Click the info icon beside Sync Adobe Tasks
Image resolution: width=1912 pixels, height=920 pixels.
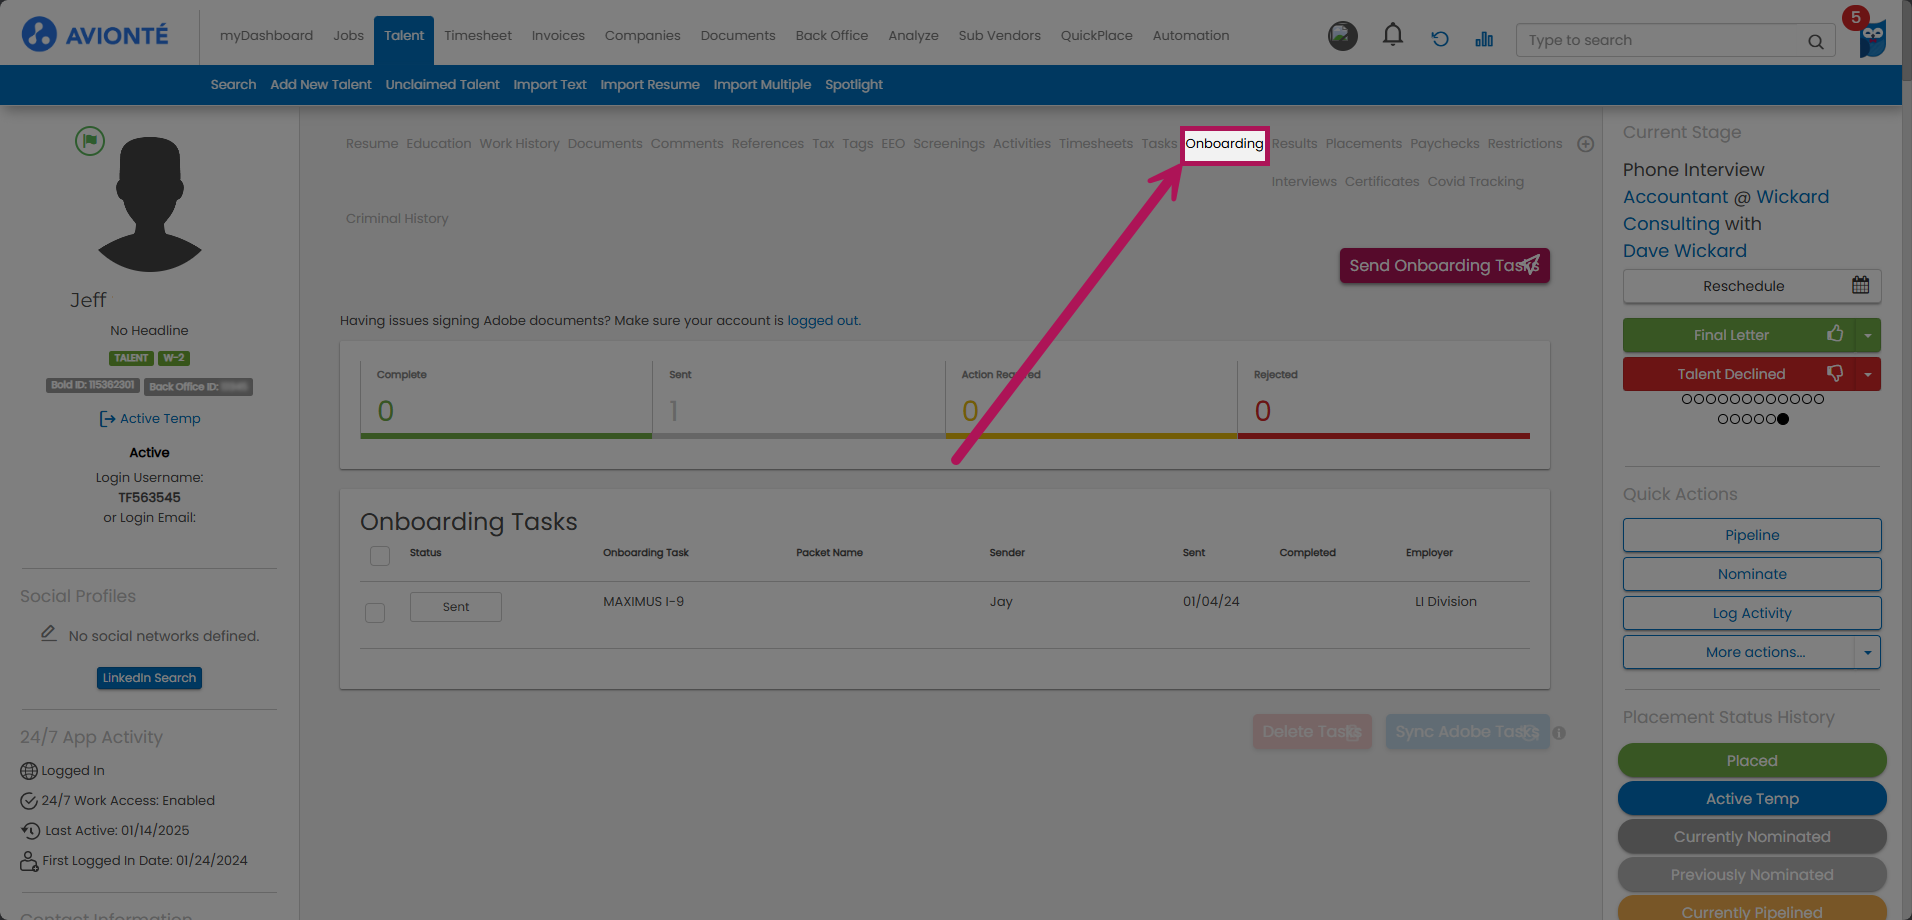(x=1559, y=733)
